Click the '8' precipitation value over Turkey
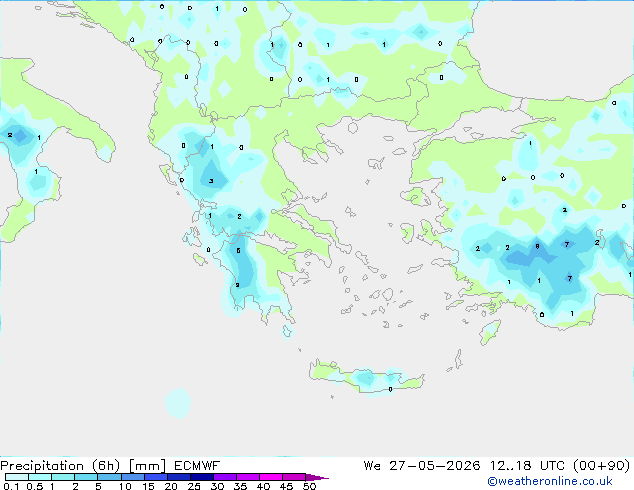The image size is (634, 490). [x=537, y=246]
